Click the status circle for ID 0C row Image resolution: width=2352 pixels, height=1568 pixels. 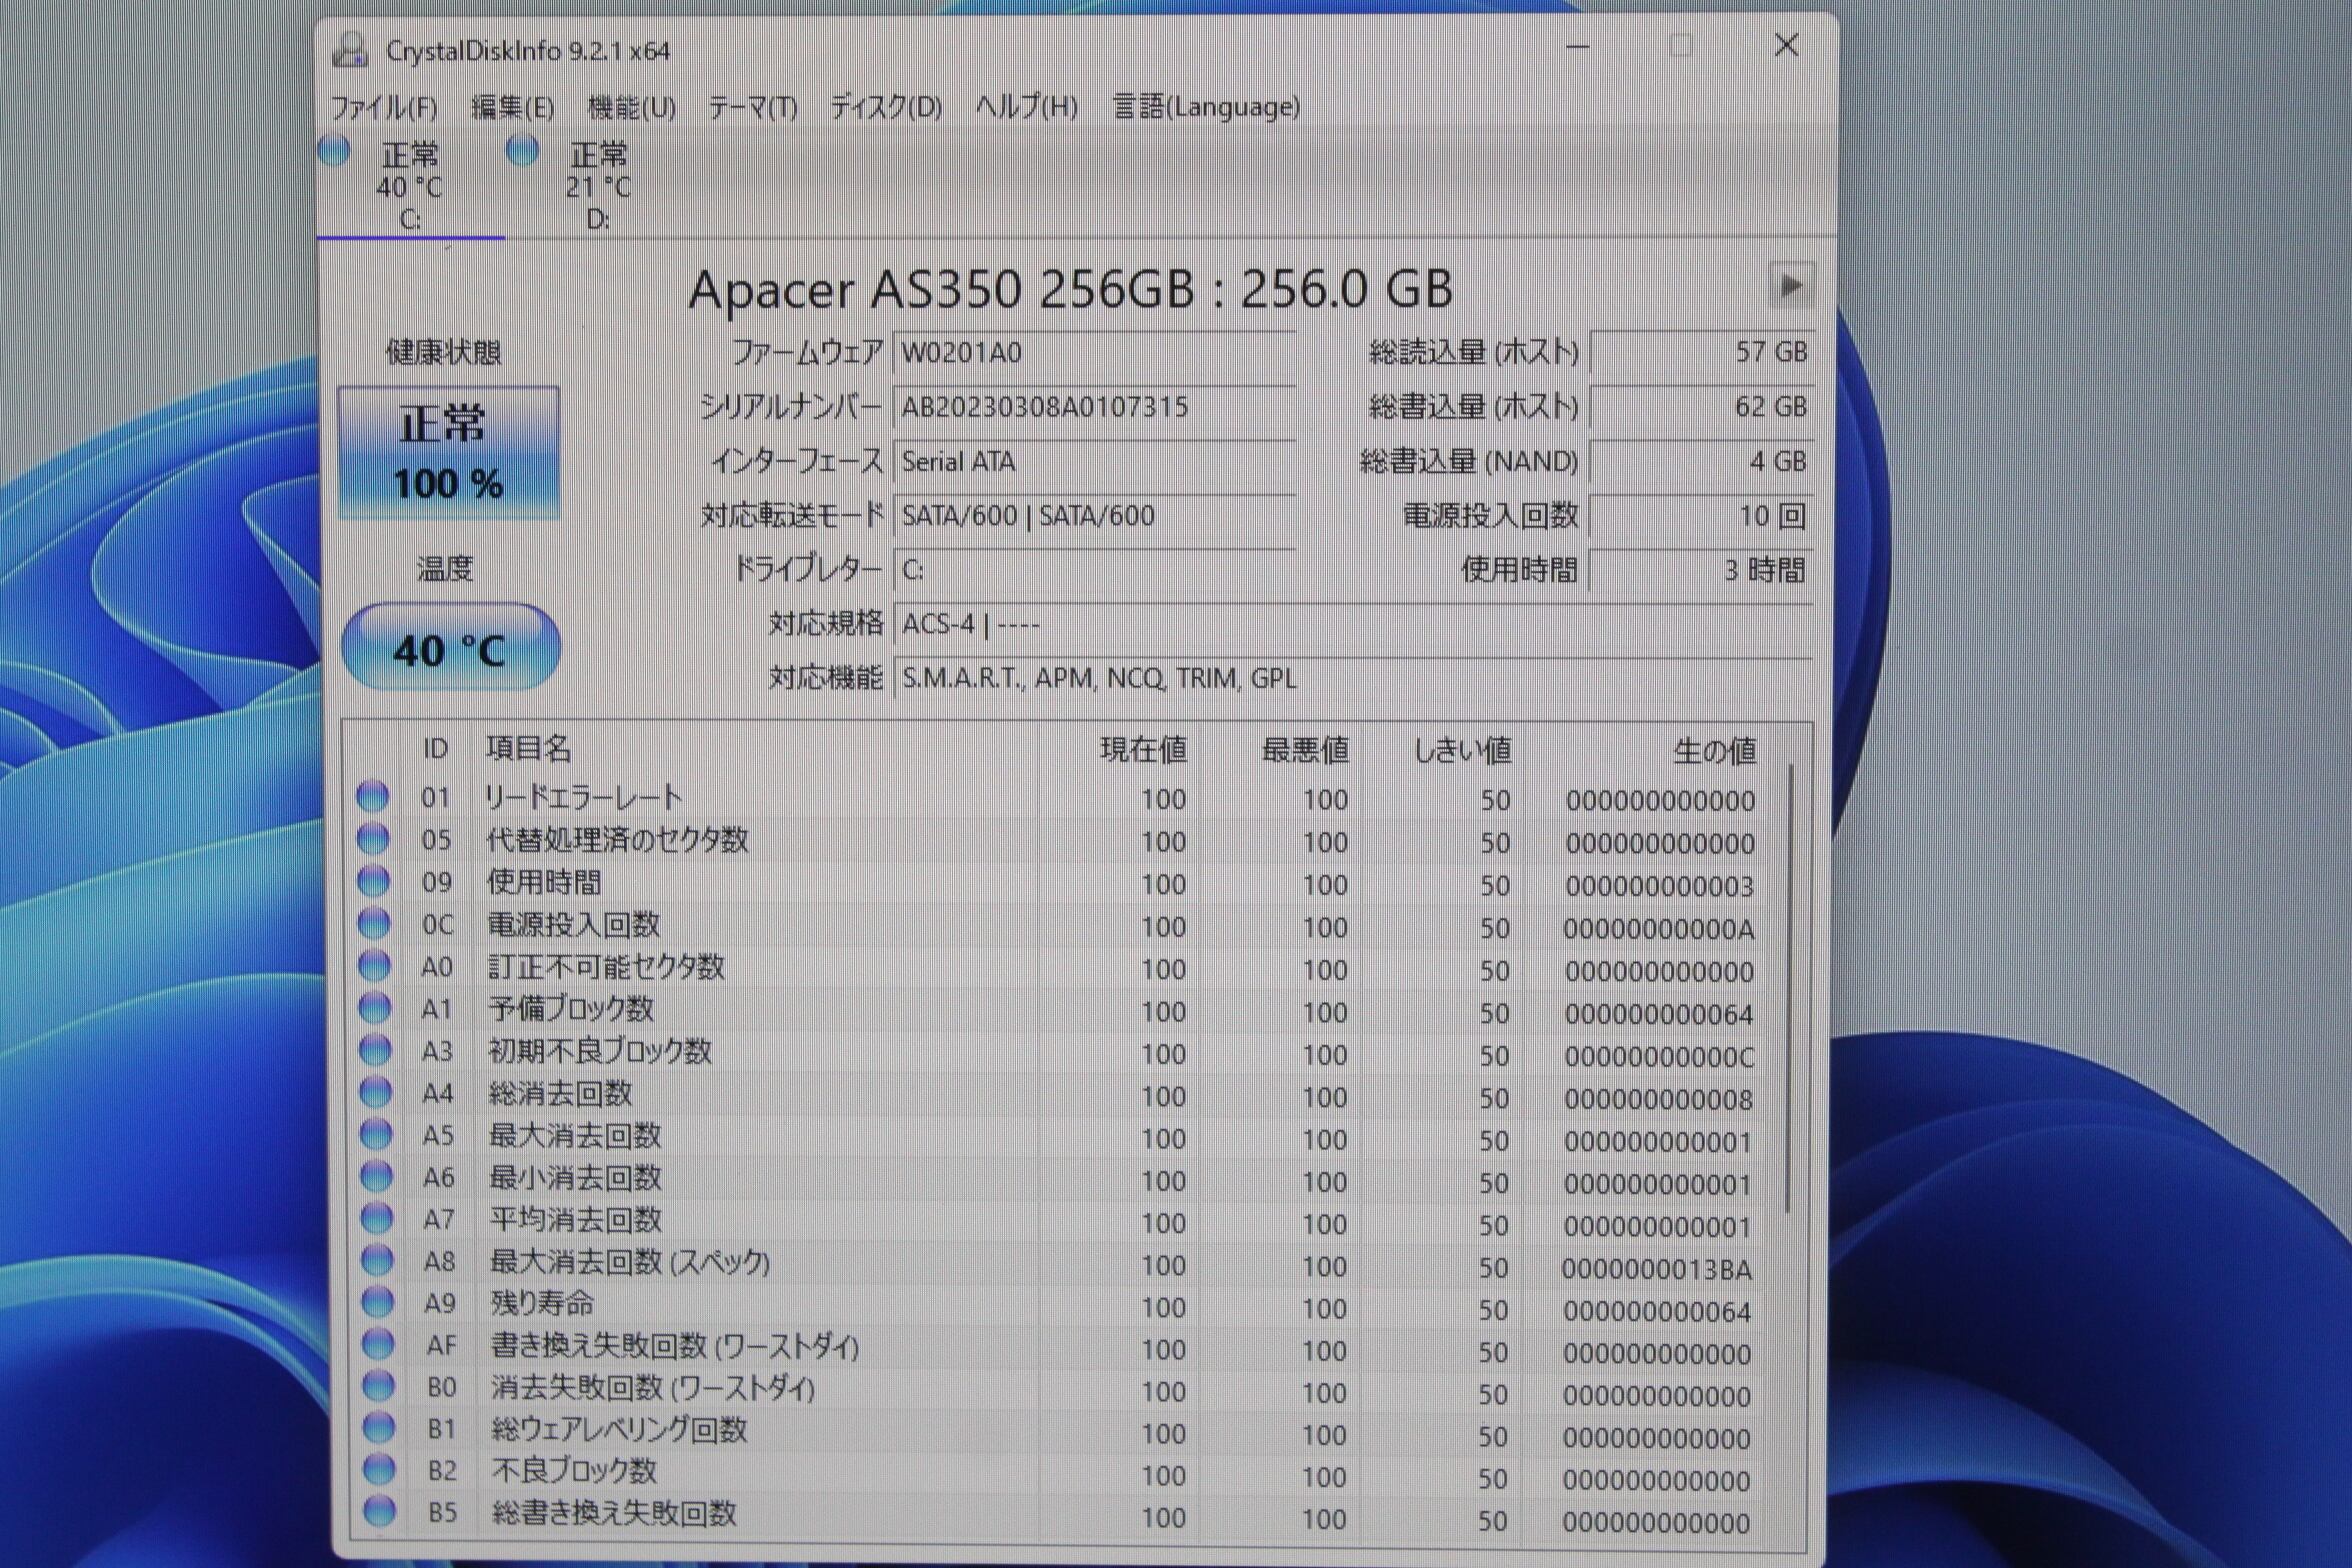[x=373, y=923]
